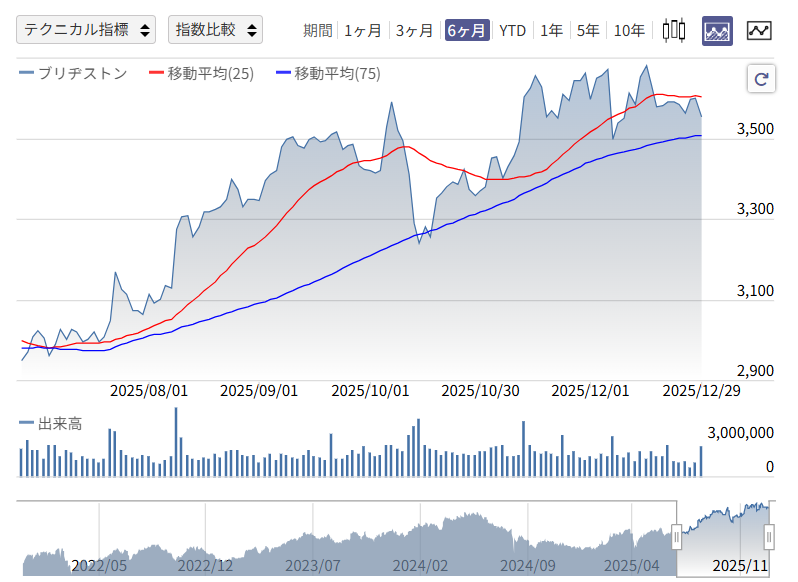
Task: Switch to candlestick chart type
Action: click(675, 31)
